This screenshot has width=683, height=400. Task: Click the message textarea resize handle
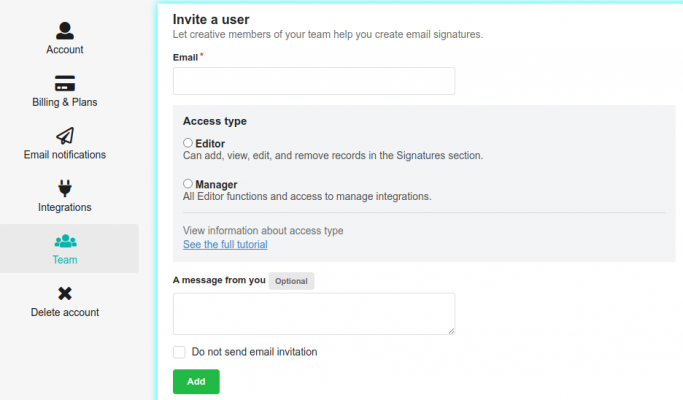click(x=451, y=330)
